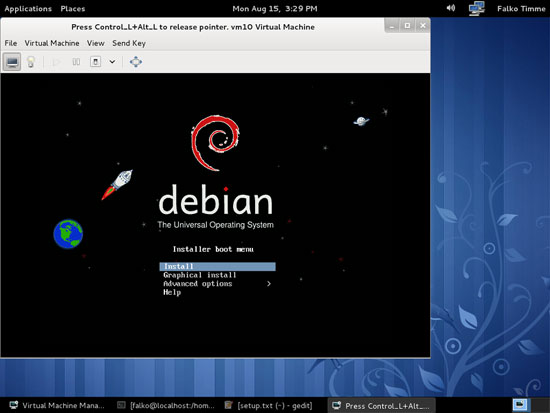The width and height of the screenshot is (550, 413).
Task: Expand the shutdown options dropdown arrow
Action: coord(112,62)
